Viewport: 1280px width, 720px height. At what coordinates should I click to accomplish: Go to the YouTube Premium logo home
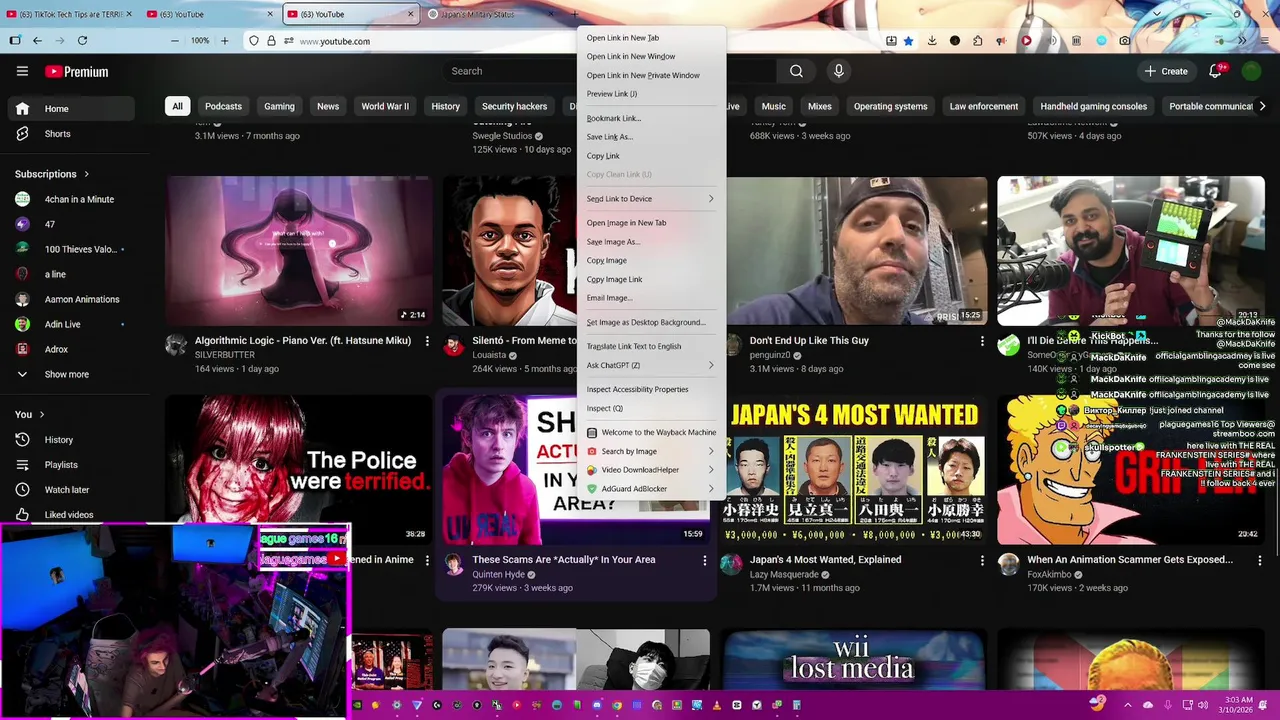[x=76, y=72]
